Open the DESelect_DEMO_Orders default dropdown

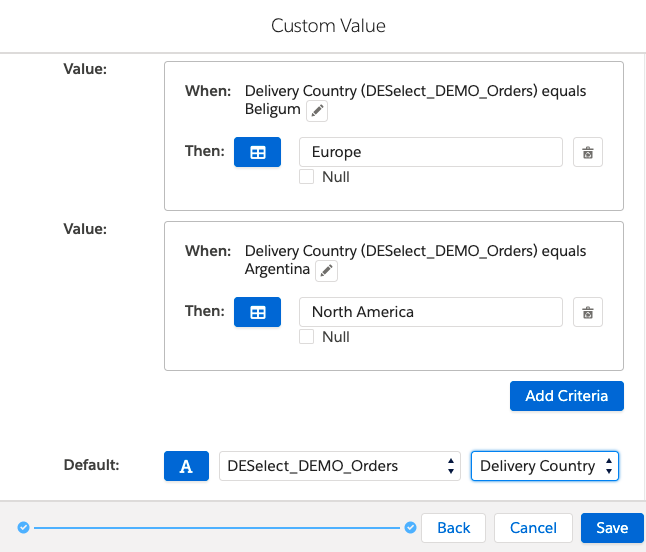339,466
